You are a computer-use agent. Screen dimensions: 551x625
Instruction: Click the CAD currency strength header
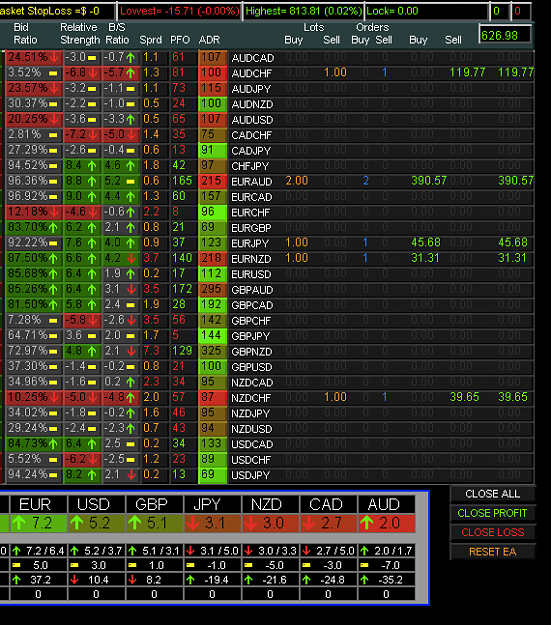(x=328, y=505)
